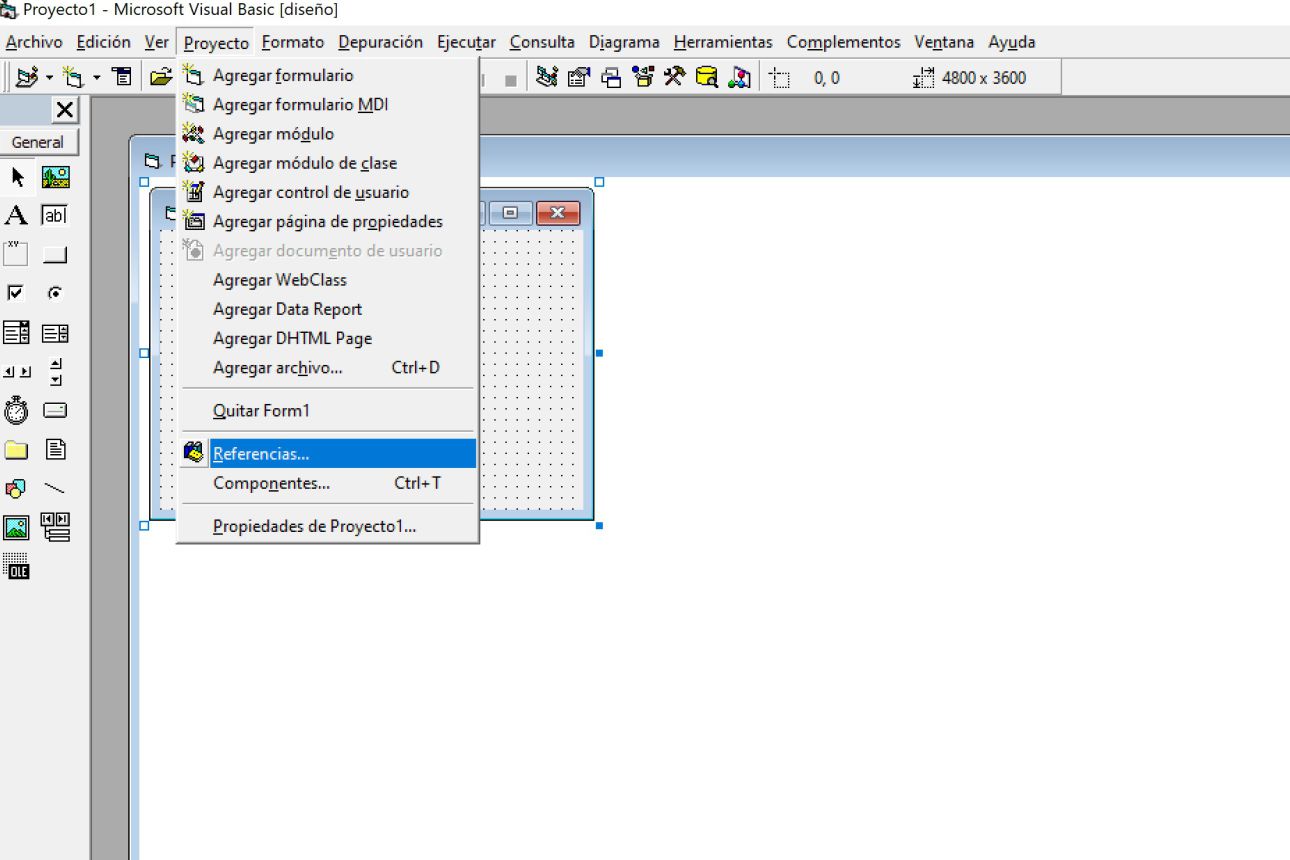
Task: Choose Agregar formulario from Proyecto menu
Action: click(x=327, y=75)
